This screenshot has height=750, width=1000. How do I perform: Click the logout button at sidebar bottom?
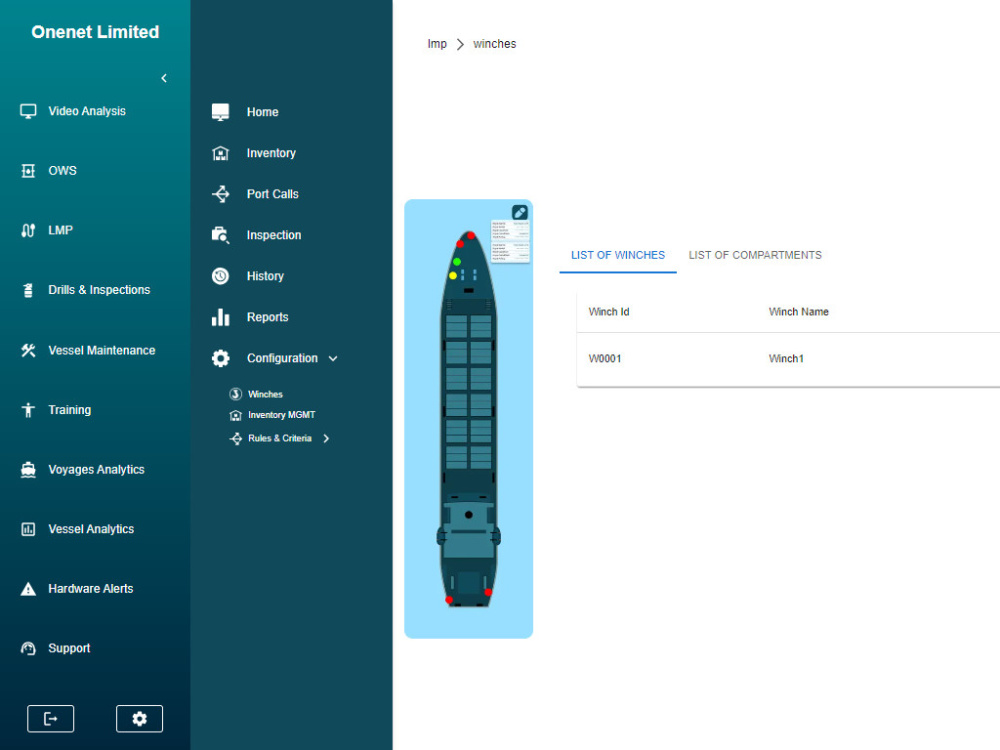tap(50, 719)
